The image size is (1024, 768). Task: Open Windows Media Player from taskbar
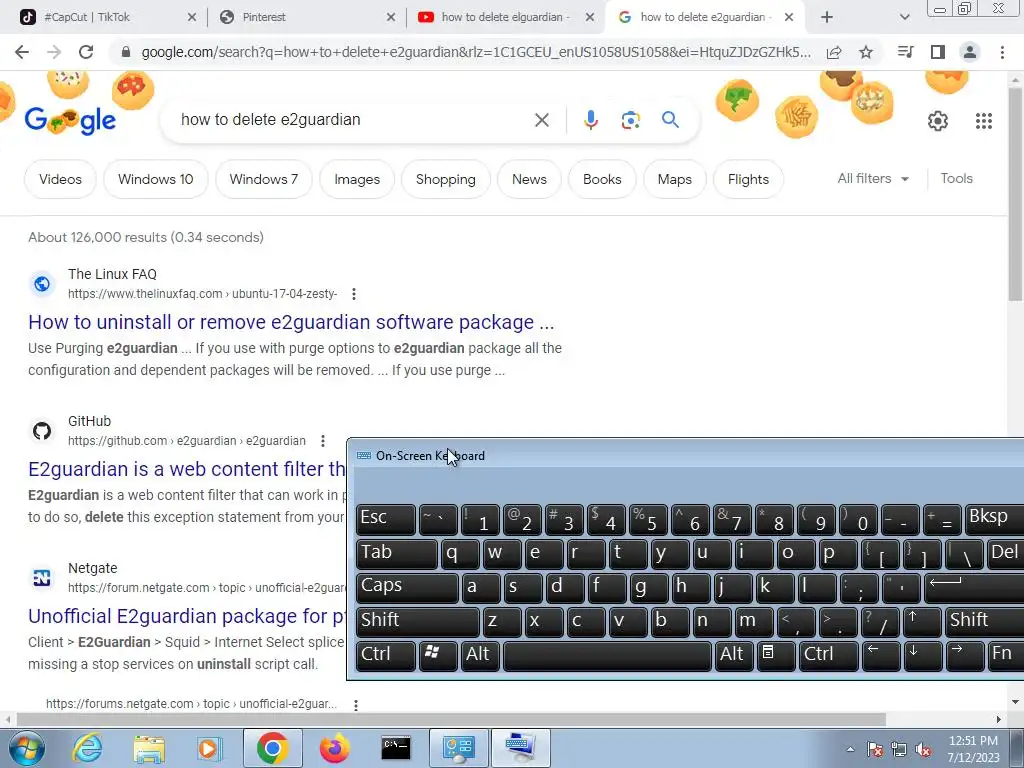tap(210, 748)
